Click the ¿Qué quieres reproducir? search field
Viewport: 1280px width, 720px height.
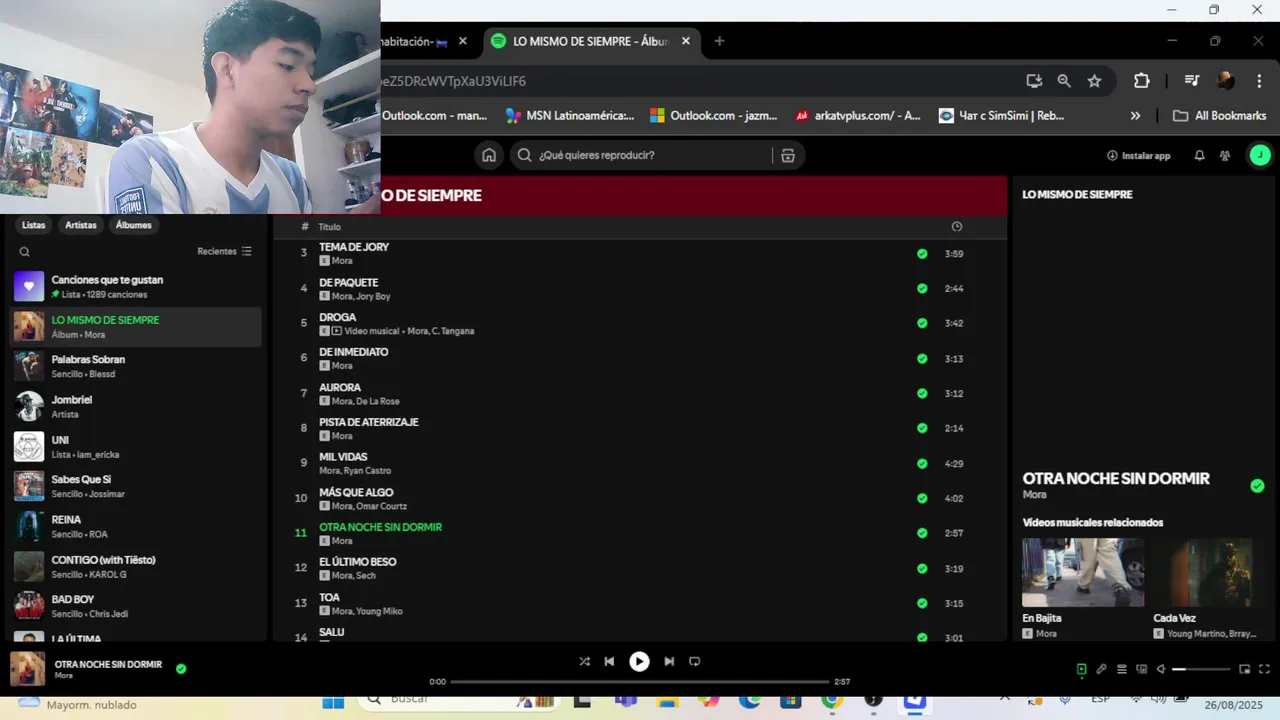(x=641, y=155)
